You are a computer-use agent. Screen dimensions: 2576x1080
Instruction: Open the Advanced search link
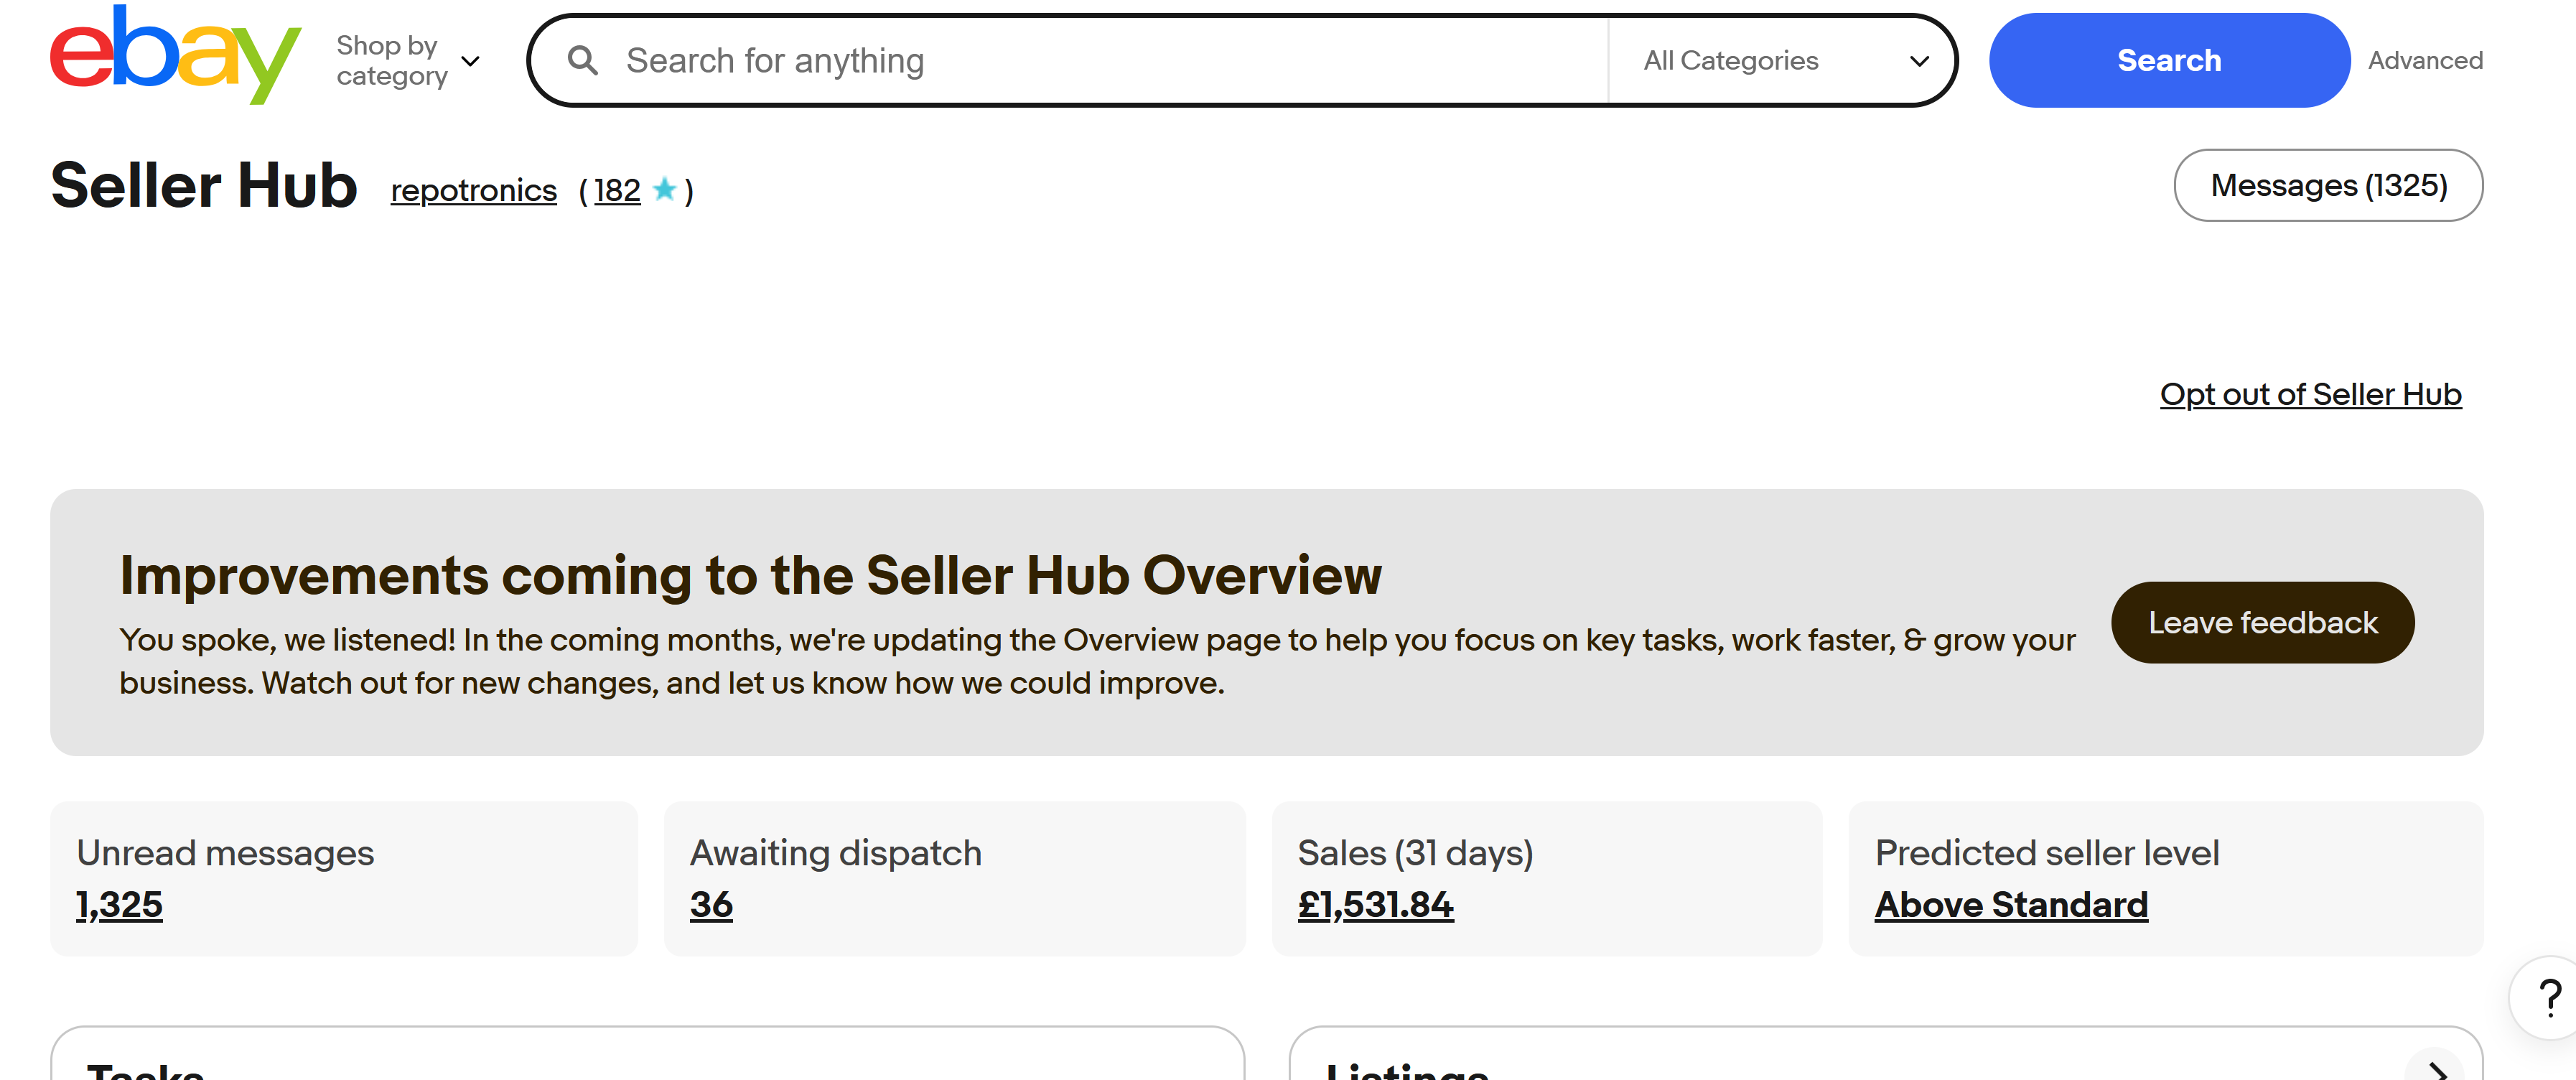[x=2425, y=61]
